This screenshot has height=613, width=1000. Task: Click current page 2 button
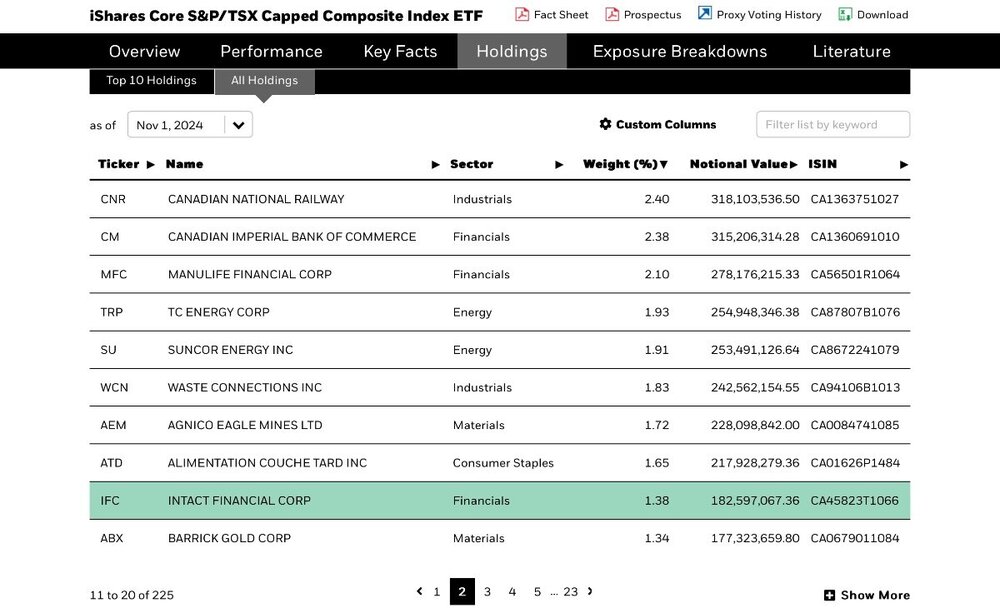[462, 591]
